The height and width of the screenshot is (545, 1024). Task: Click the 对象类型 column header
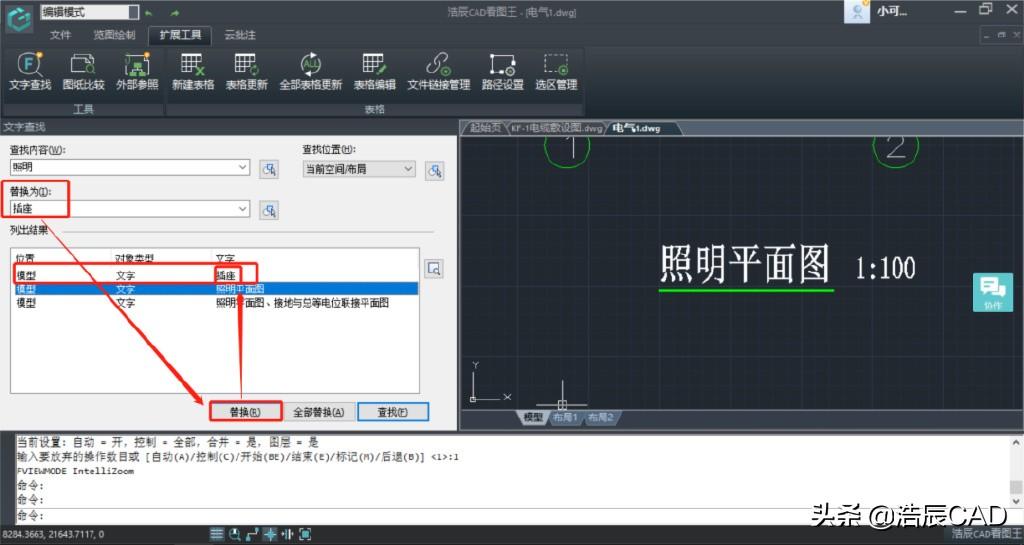(135, 258)
